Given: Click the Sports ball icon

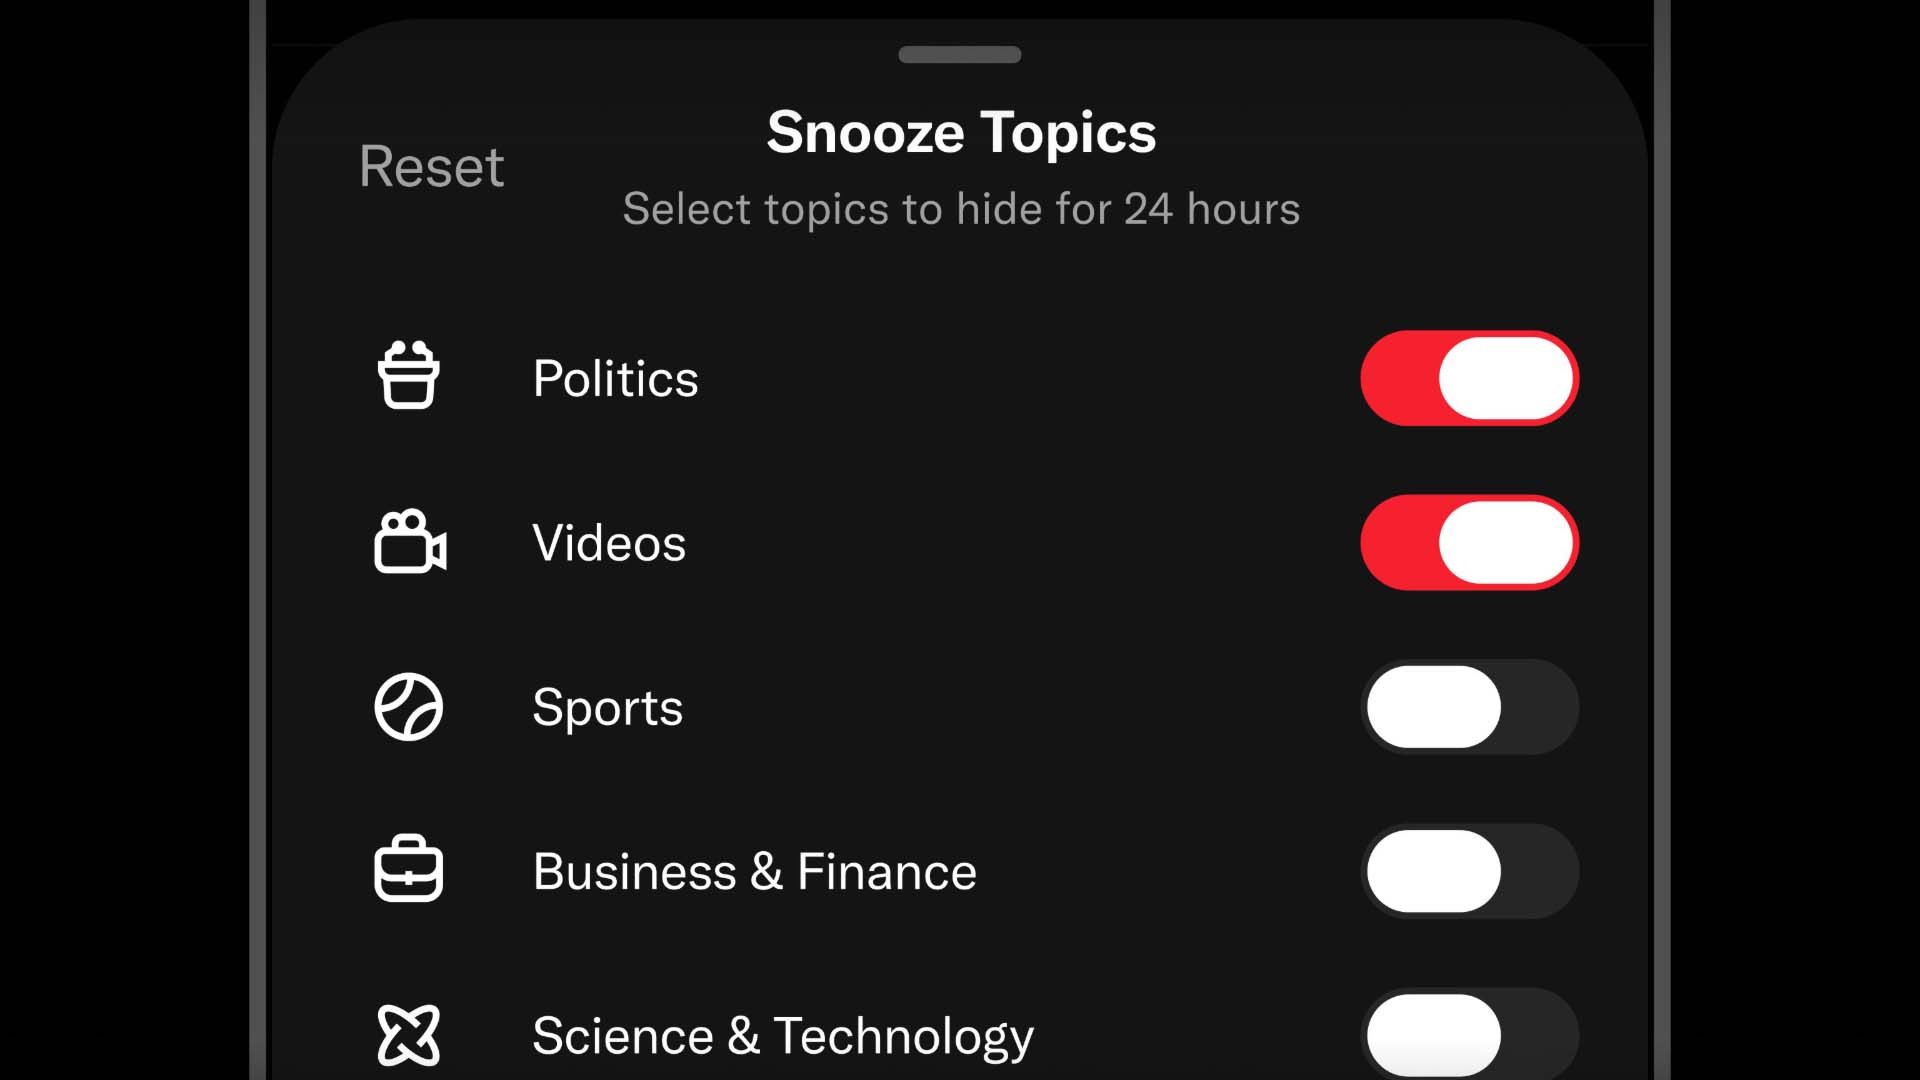Looking at the screenshot, I should pyautogui.click(x=408, y=707).
